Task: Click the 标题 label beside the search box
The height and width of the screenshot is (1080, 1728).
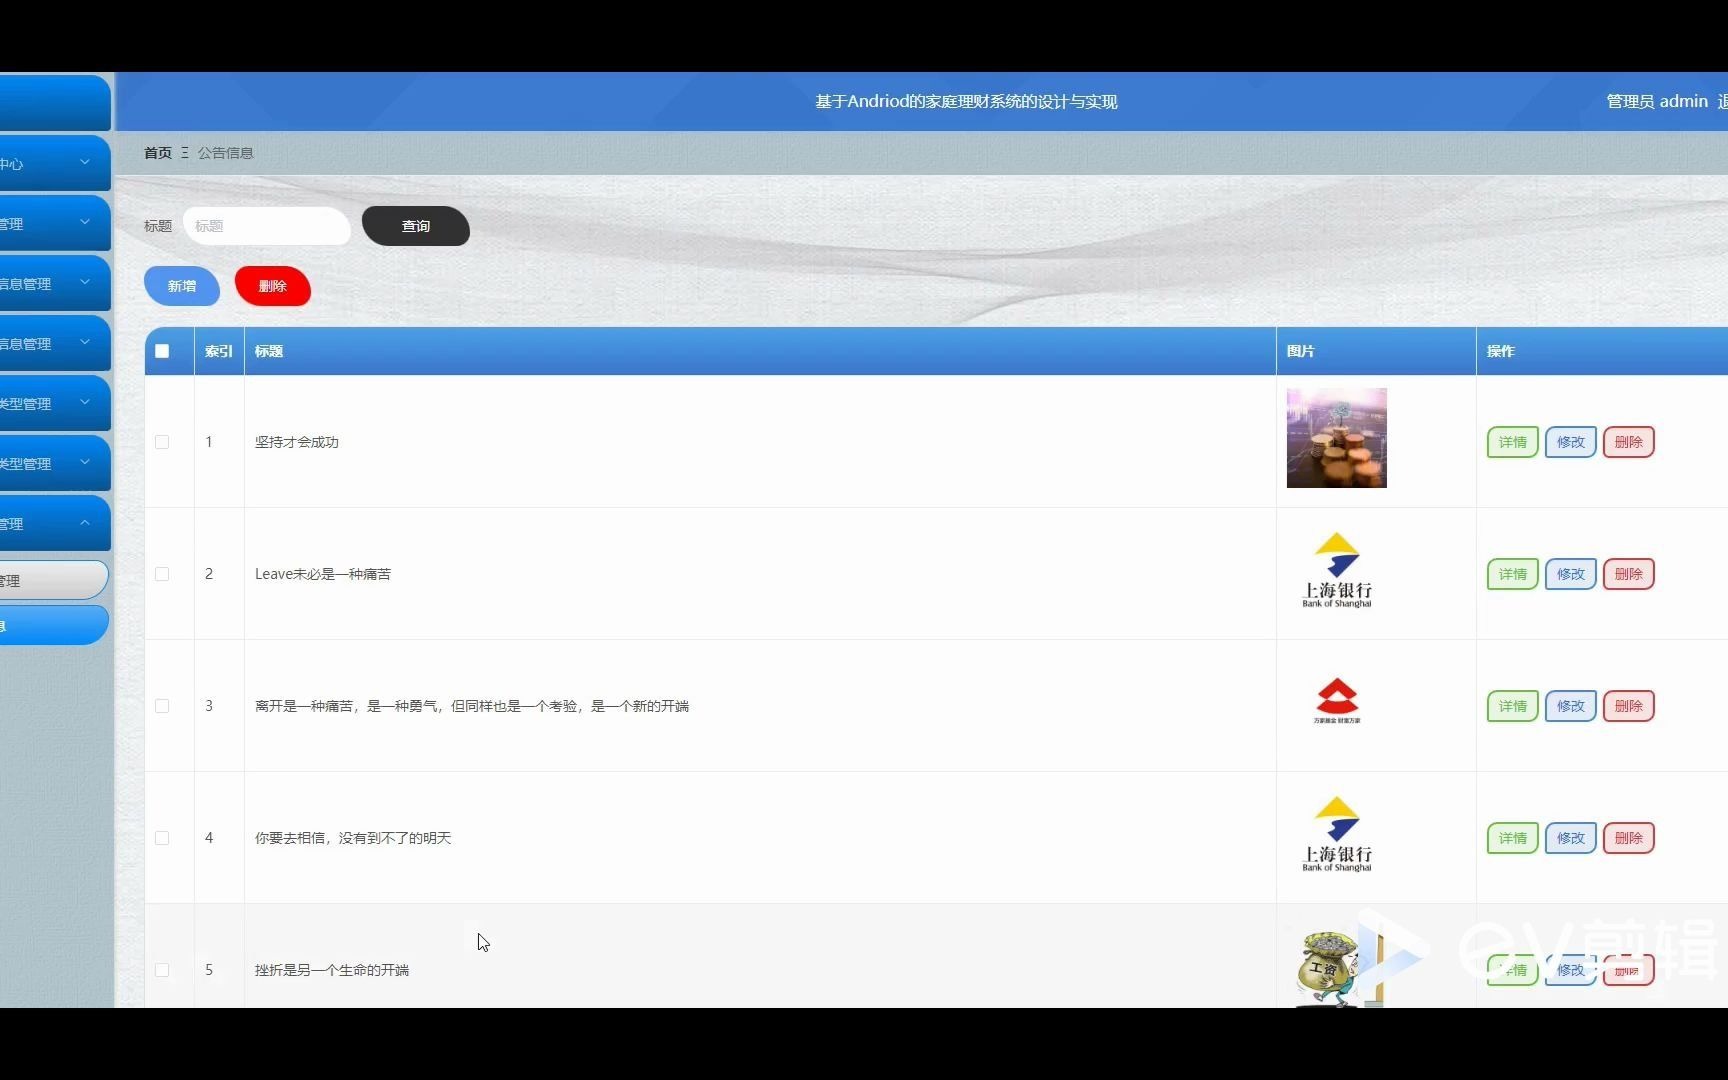Action: (x=158, y=226)
